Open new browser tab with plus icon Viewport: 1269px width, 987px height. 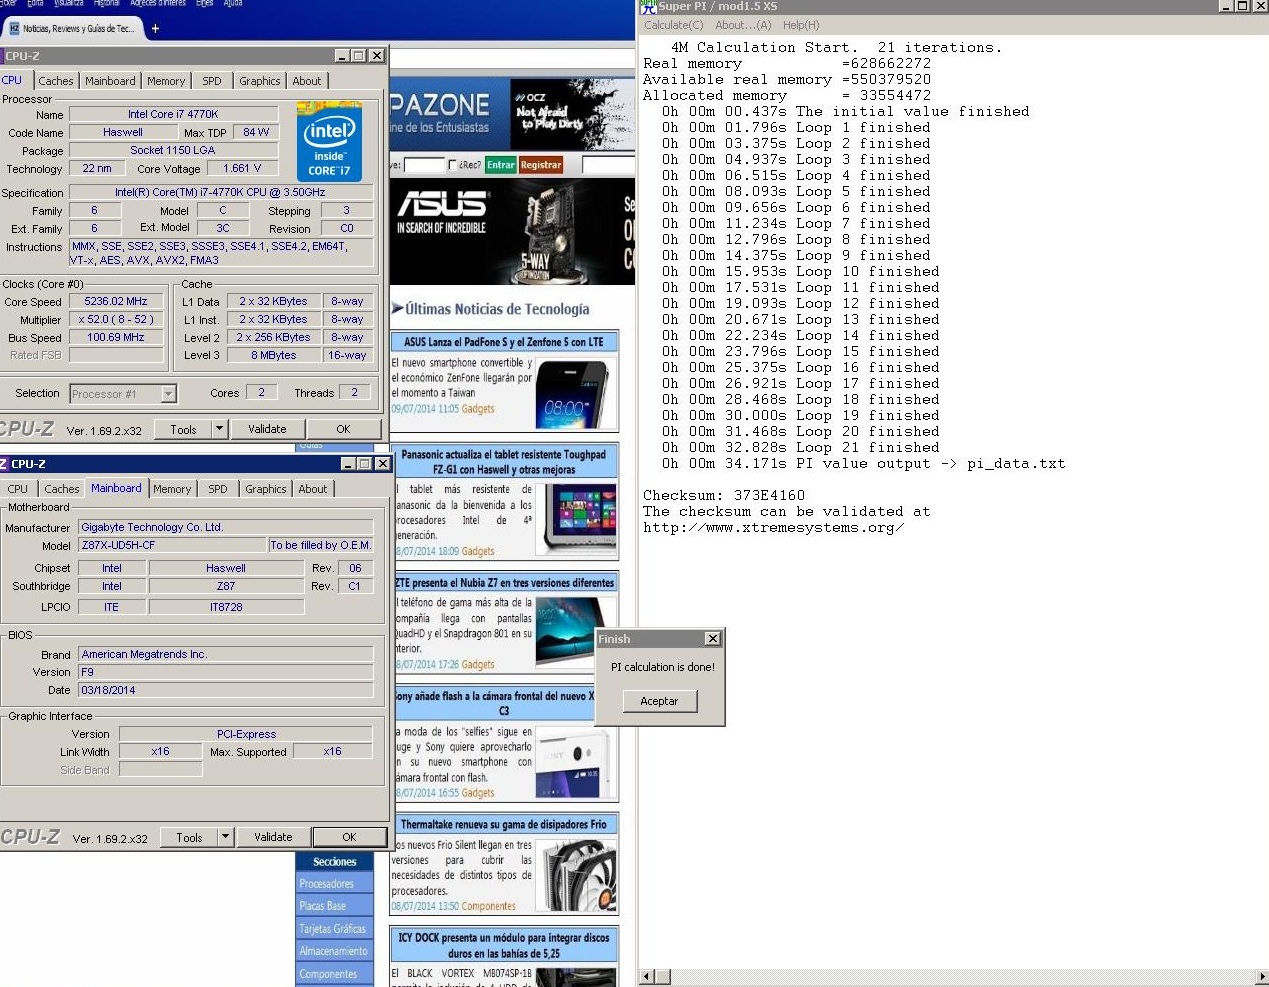click(155, 28)
